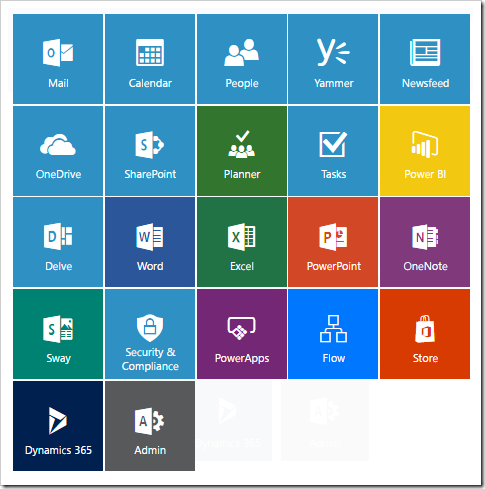Open Word from the launcher

click(x=150, y=242)
